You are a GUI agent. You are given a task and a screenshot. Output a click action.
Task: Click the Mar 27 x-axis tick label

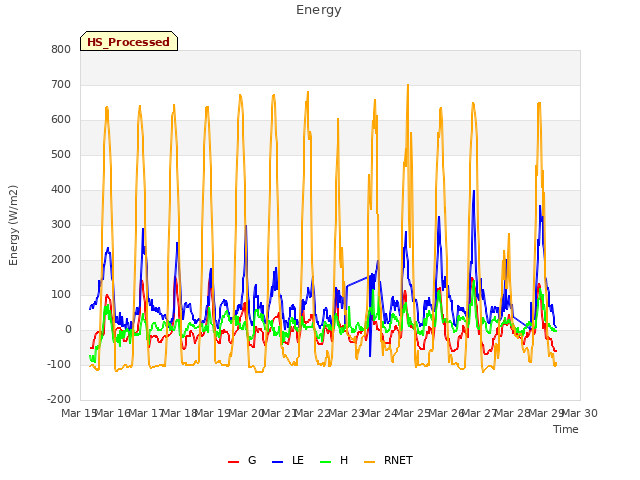coord(480,413)
